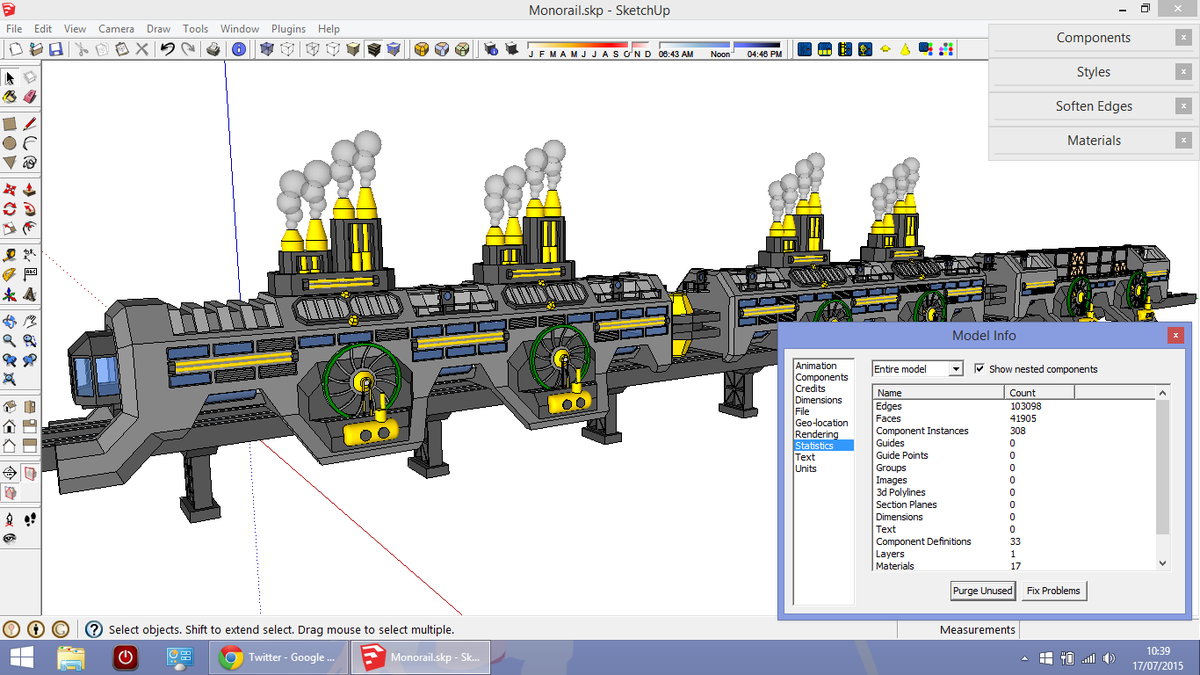The width and height of the screenshot is (1200, 675).
Task: Expand the Soften Edges tray panel
Action: coord(1093,106)
